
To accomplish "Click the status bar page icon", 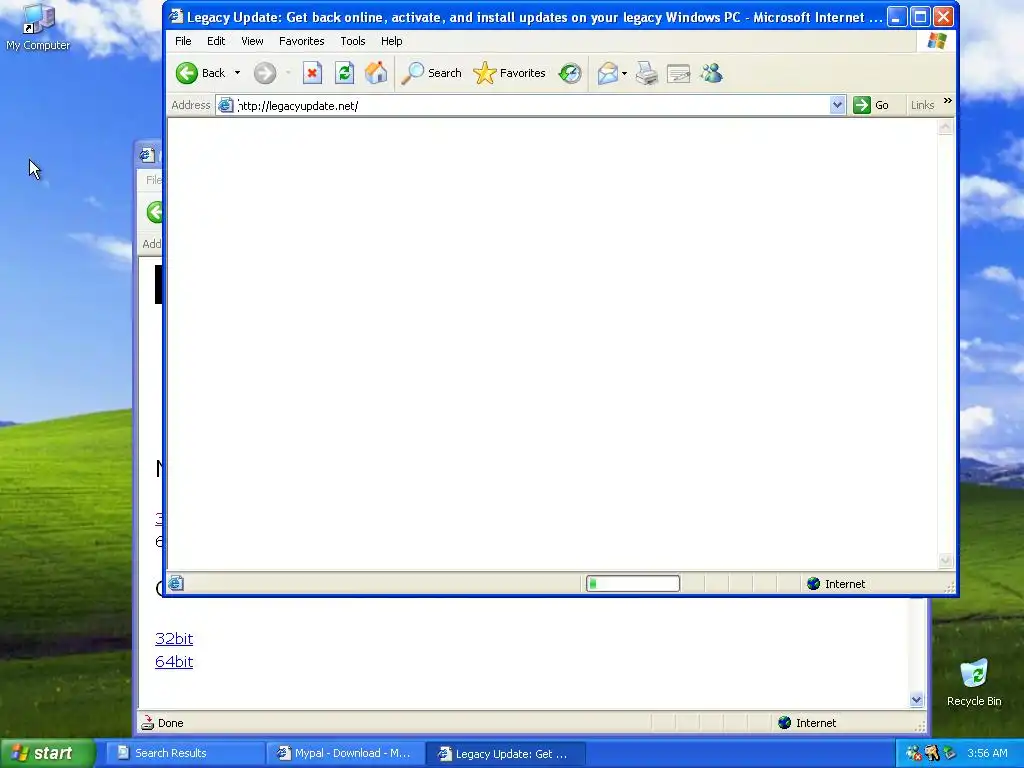I will (176, 584).
